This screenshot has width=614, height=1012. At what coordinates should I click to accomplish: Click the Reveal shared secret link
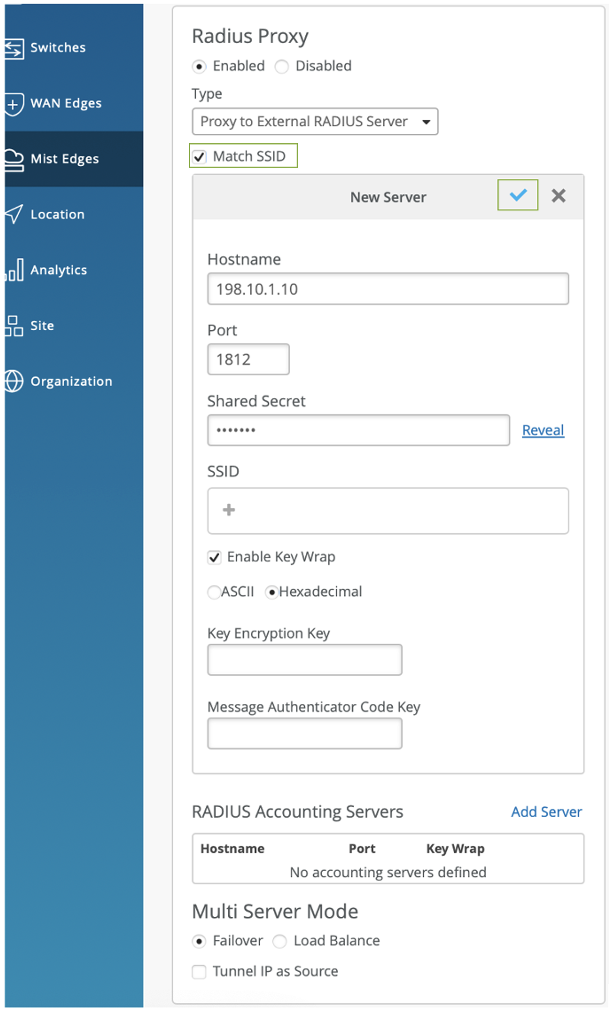point(543,430)
